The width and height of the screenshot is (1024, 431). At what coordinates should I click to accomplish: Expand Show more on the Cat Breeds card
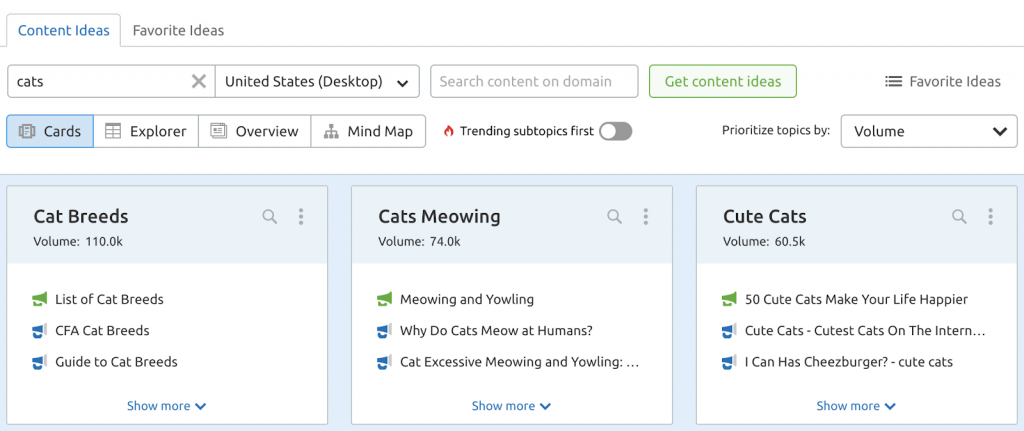tap(166, 406)
